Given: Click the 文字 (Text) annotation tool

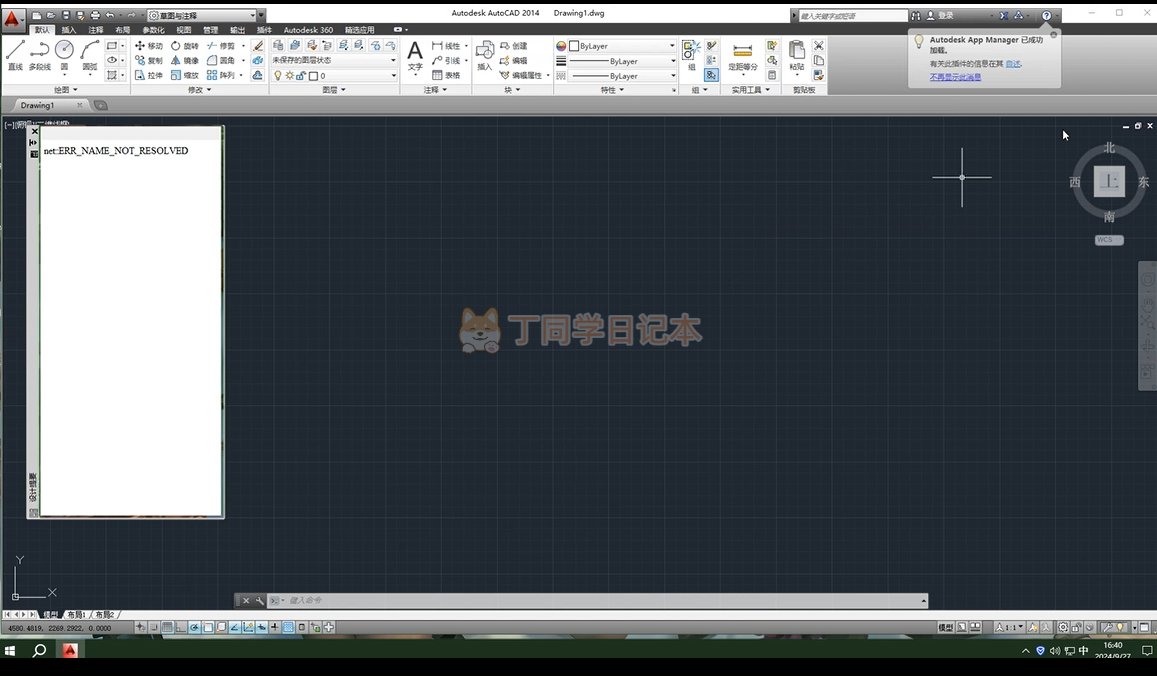Looking at the screenshot, I should pos(415,56).
